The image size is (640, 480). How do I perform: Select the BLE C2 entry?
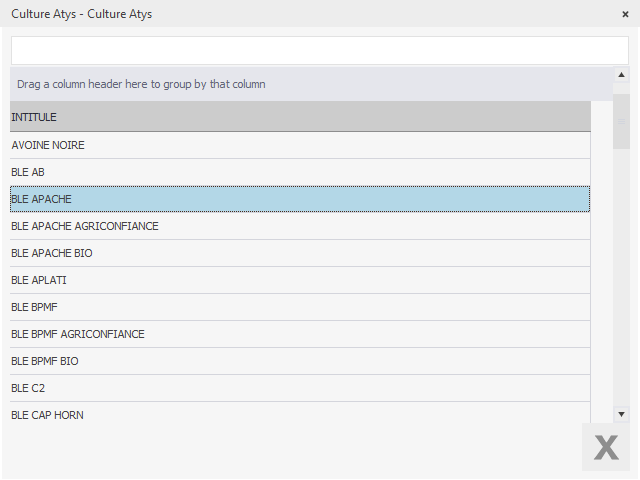(300, 388)
